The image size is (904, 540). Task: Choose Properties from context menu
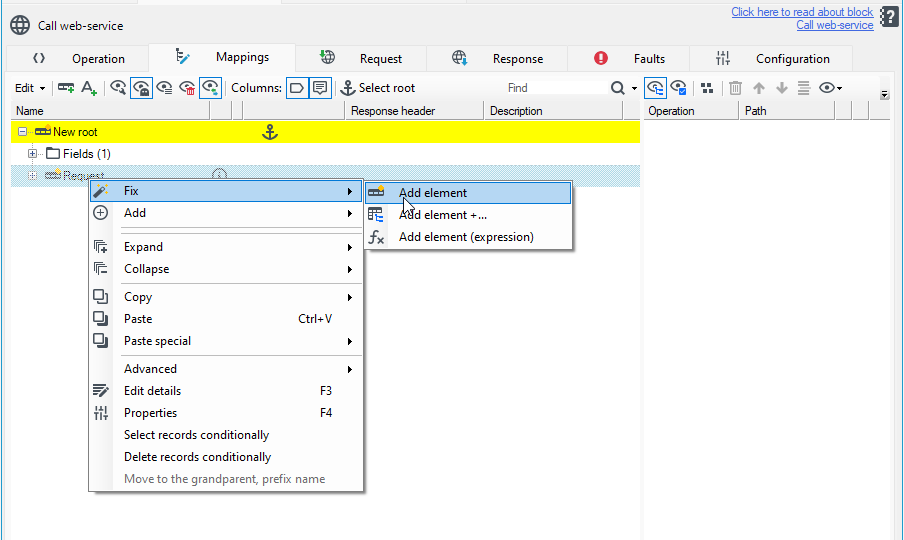226,413
